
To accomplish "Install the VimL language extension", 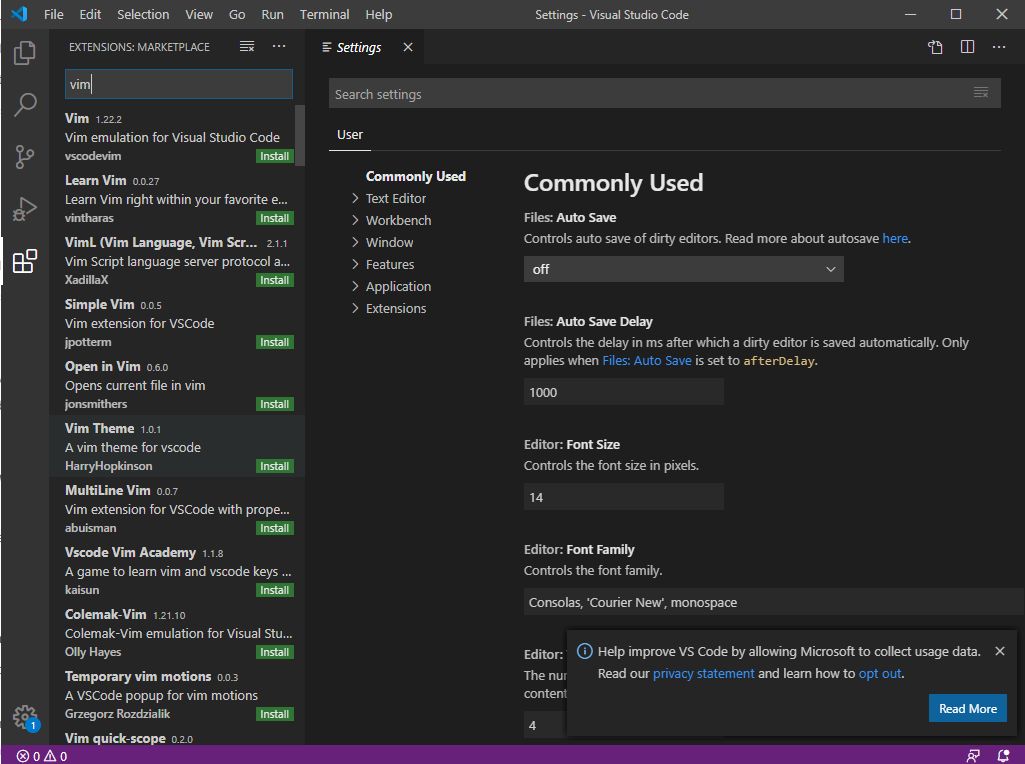I will tap(275, 280).
